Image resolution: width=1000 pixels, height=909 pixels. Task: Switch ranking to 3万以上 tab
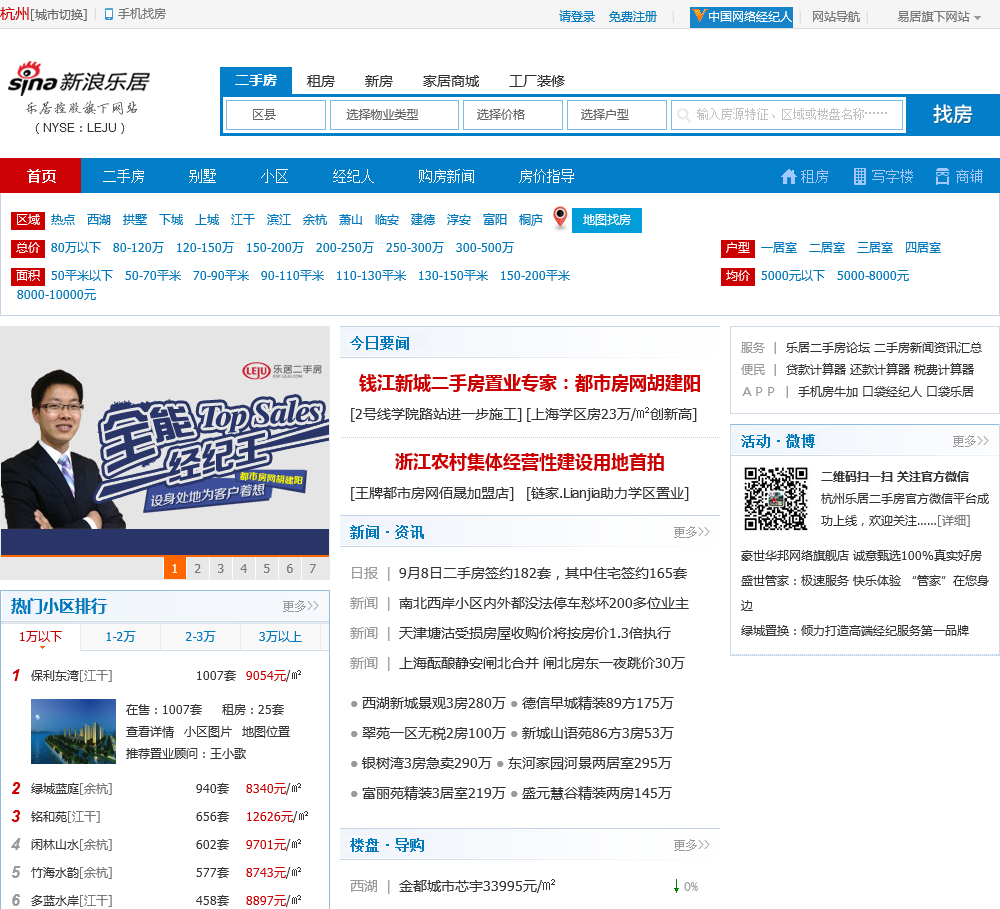click(280, 637)
